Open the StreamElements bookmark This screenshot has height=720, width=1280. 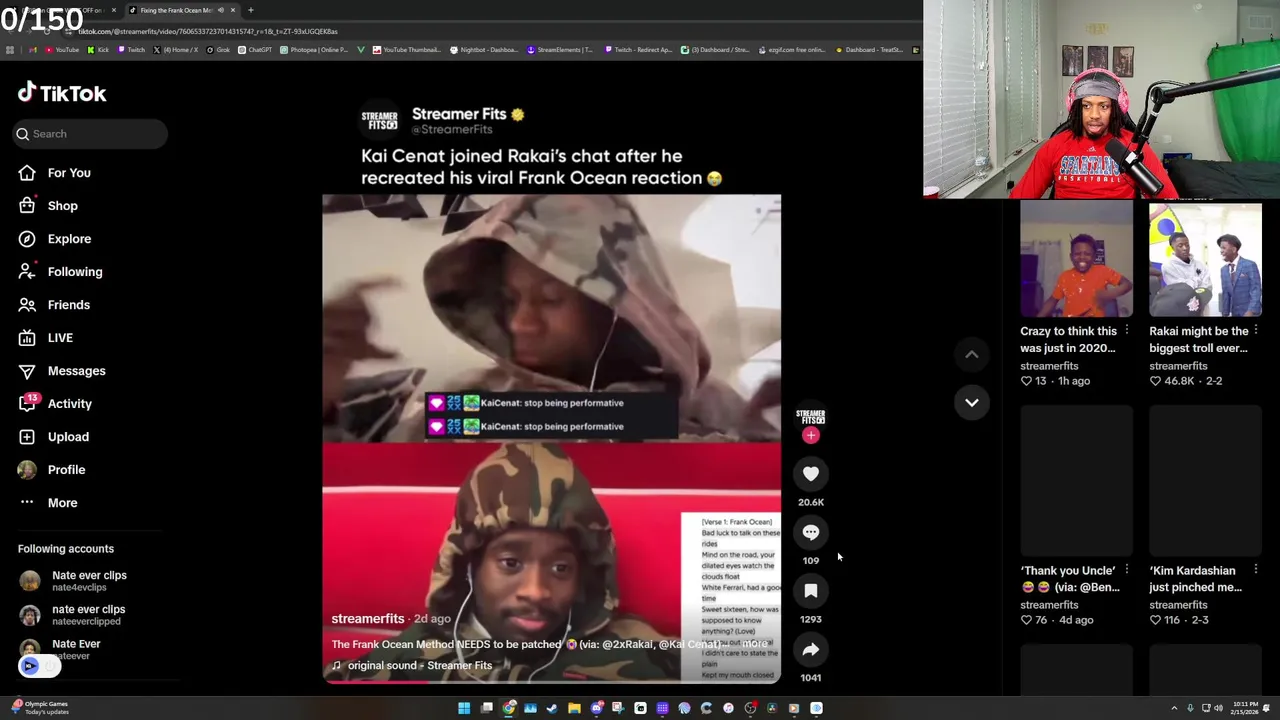[560, 50]
